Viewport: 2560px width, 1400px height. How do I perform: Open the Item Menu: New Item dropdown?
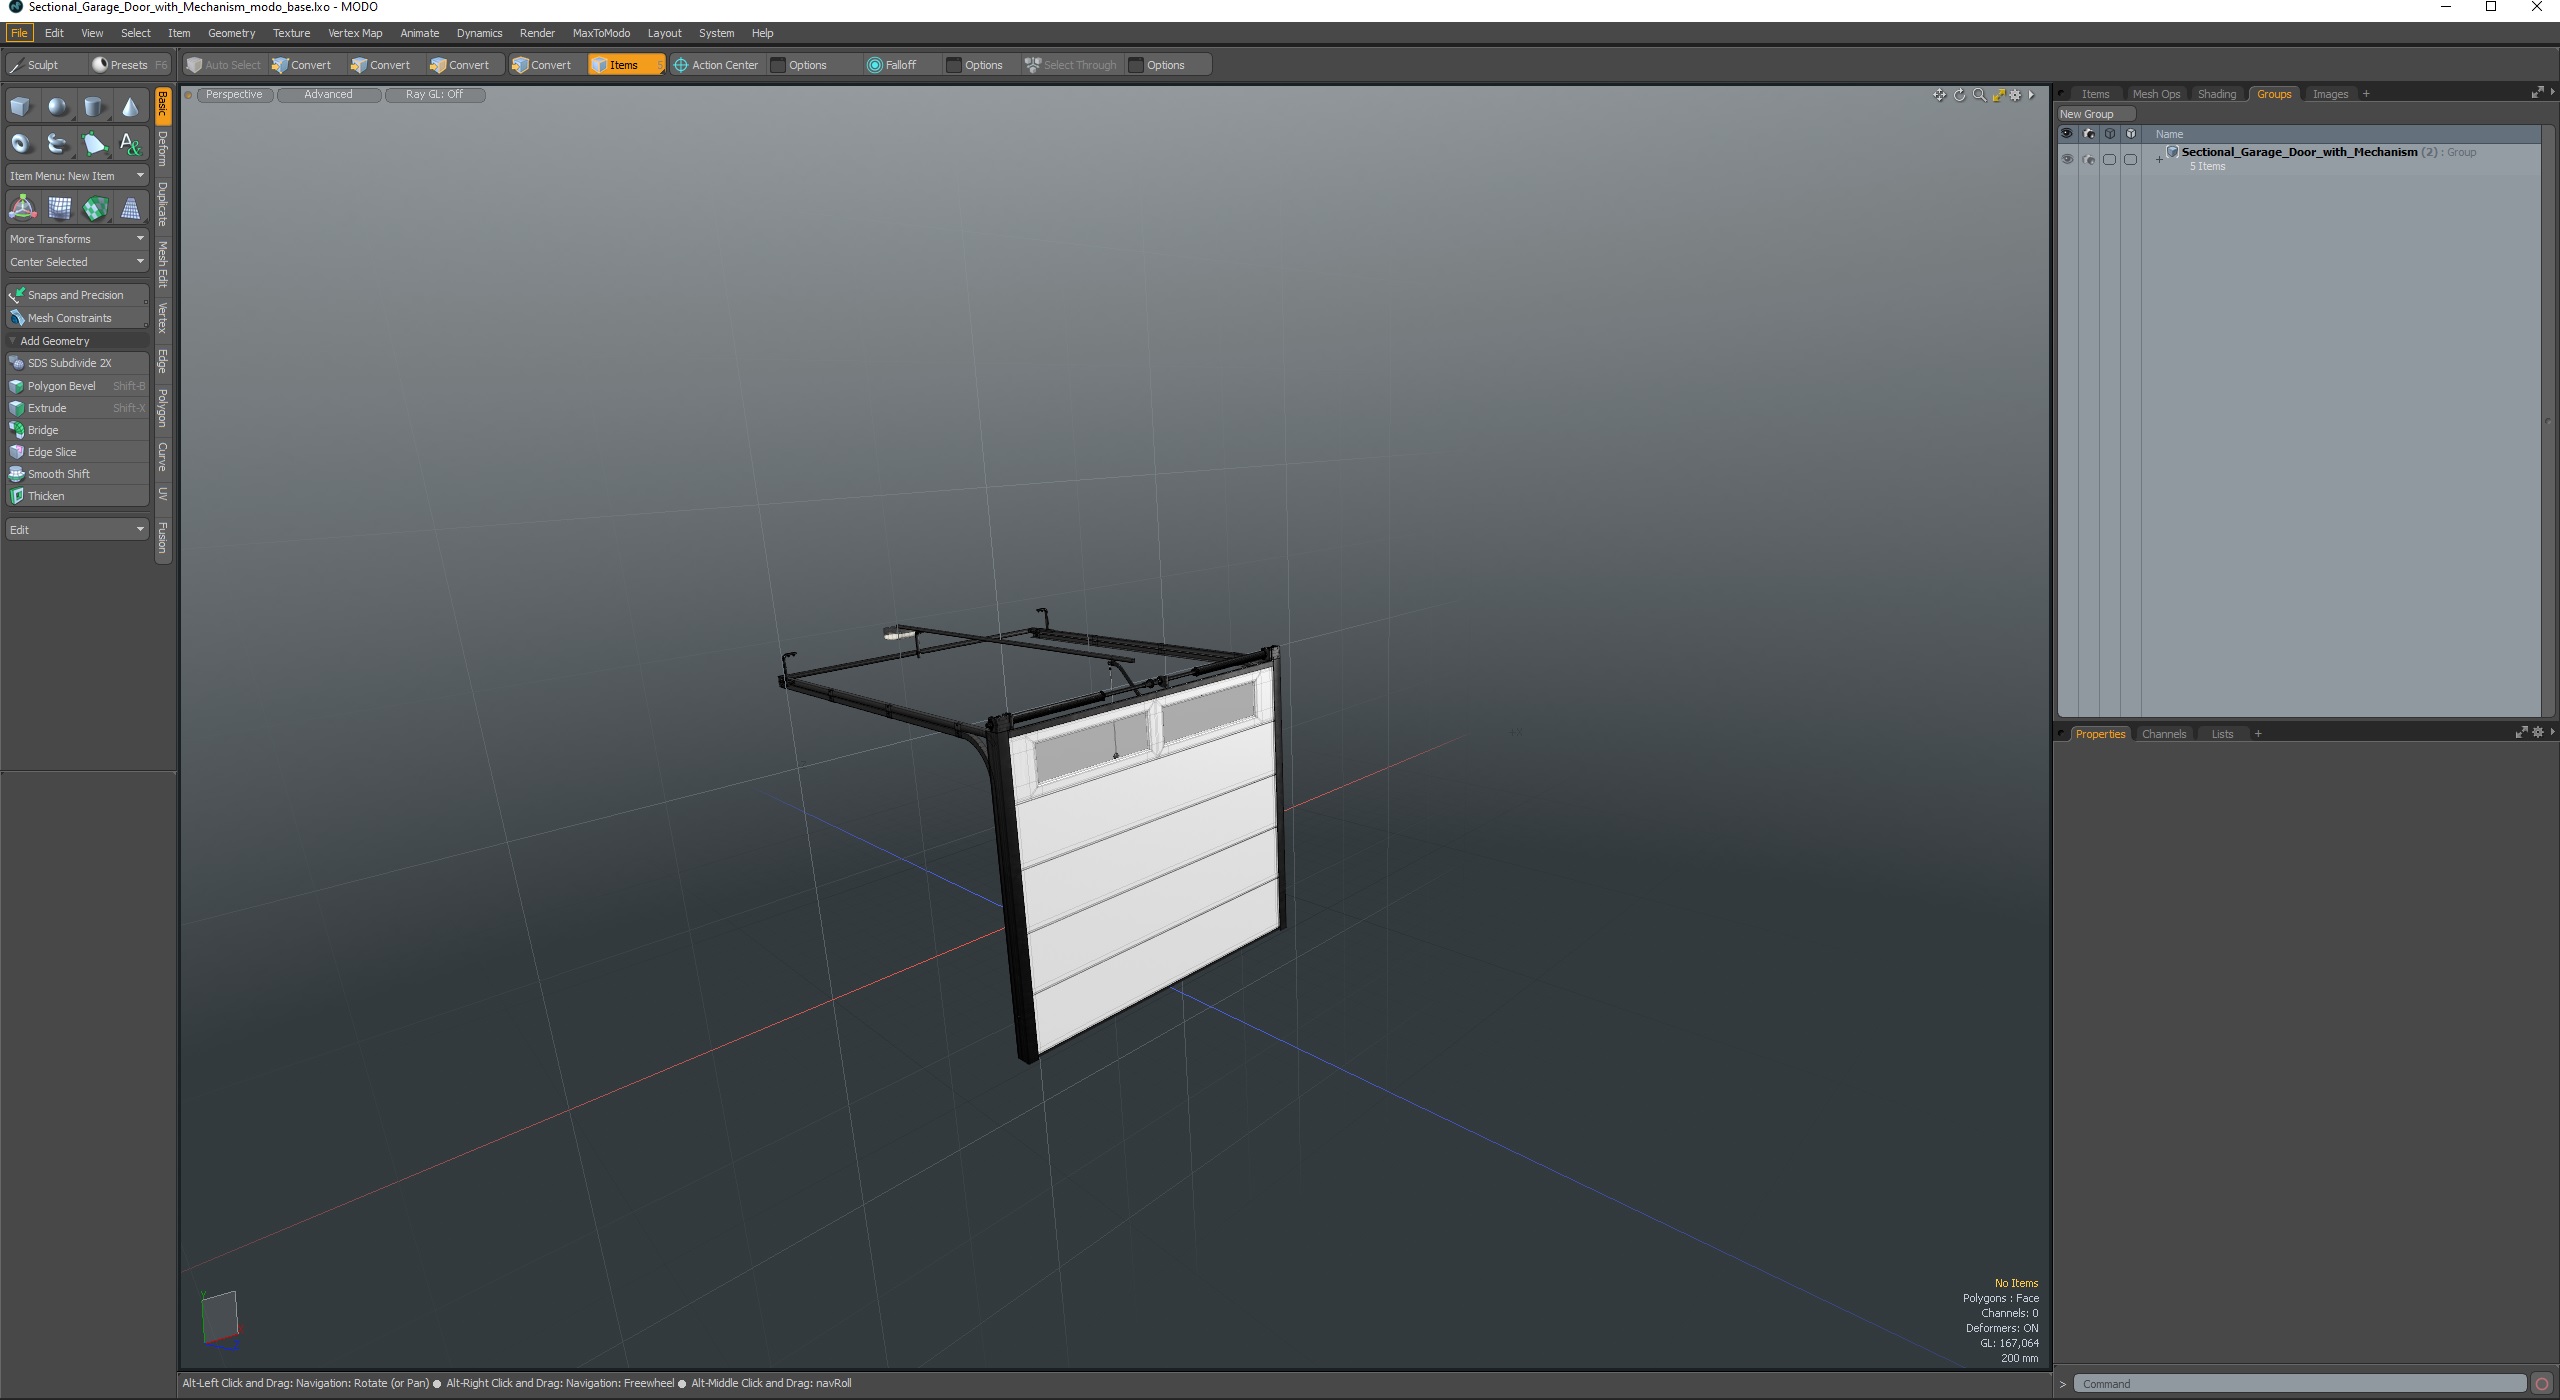pos(77,176)
